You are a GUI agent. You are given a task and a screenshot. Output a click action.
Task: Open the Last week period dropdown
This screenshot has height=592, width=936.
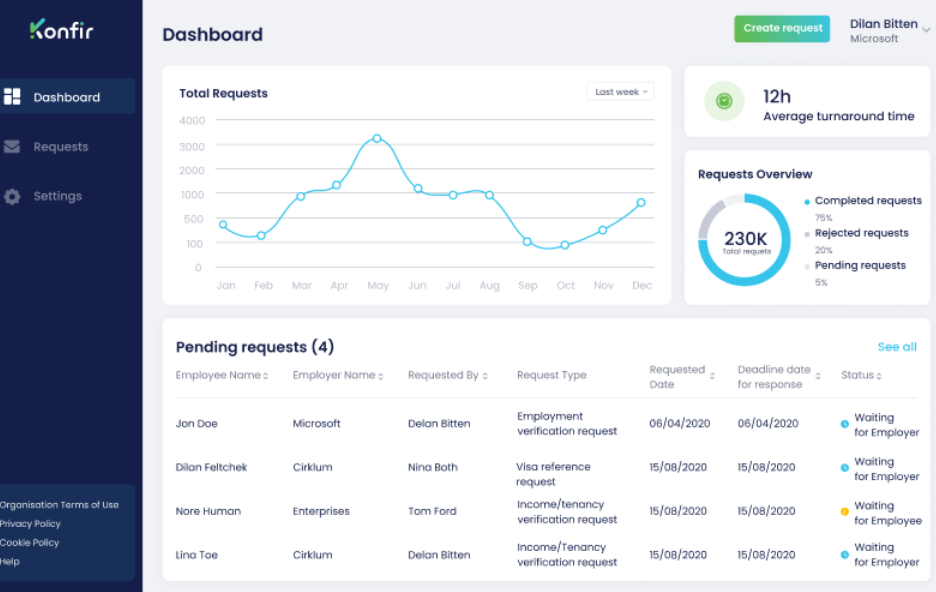[x=620, y=91]
